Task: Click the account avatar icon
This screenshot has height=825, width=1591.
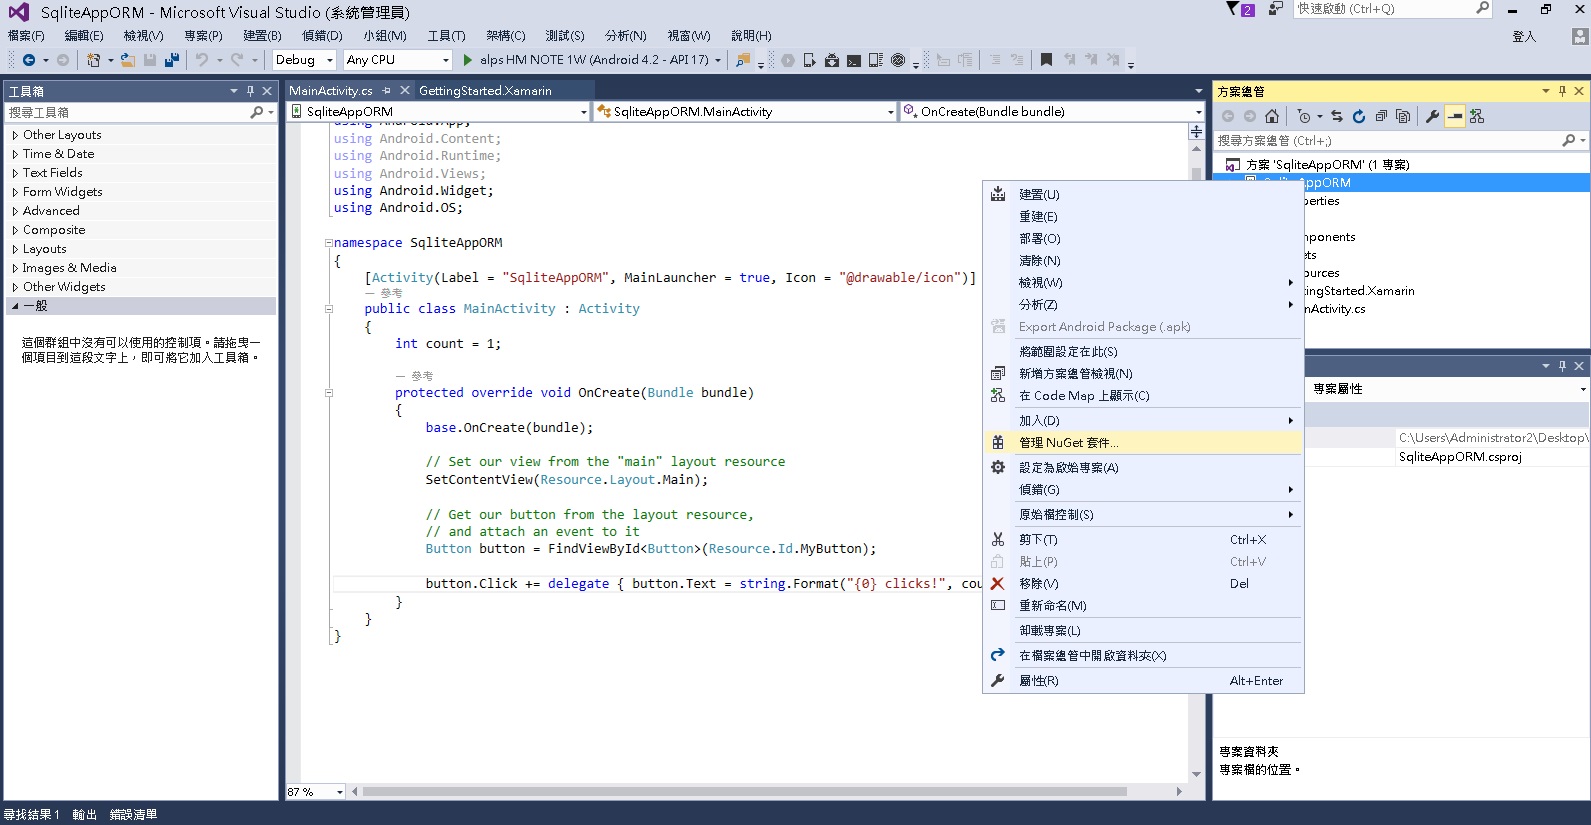Action: [x=1580, y=36]
